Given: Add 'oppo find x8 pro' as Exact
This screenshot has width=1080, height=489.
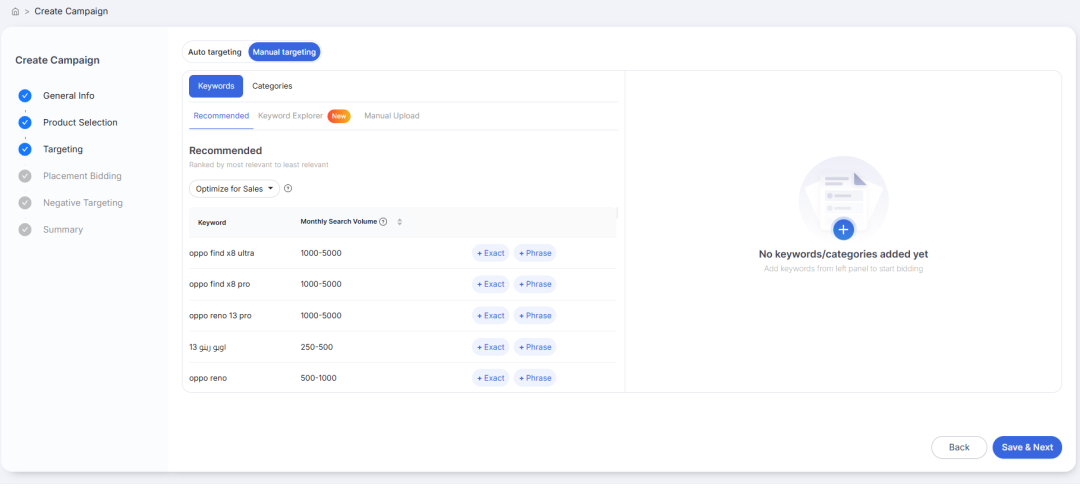Looking at the screenshot, I should 490,284.
